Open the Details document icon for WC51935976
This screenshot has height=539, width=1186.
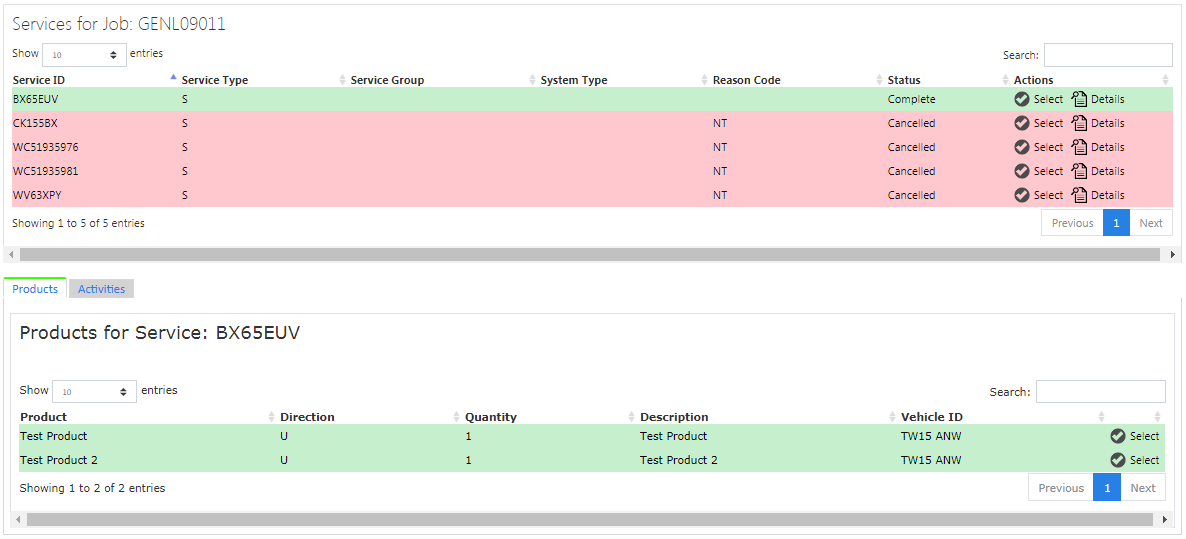click(1079, 147)
